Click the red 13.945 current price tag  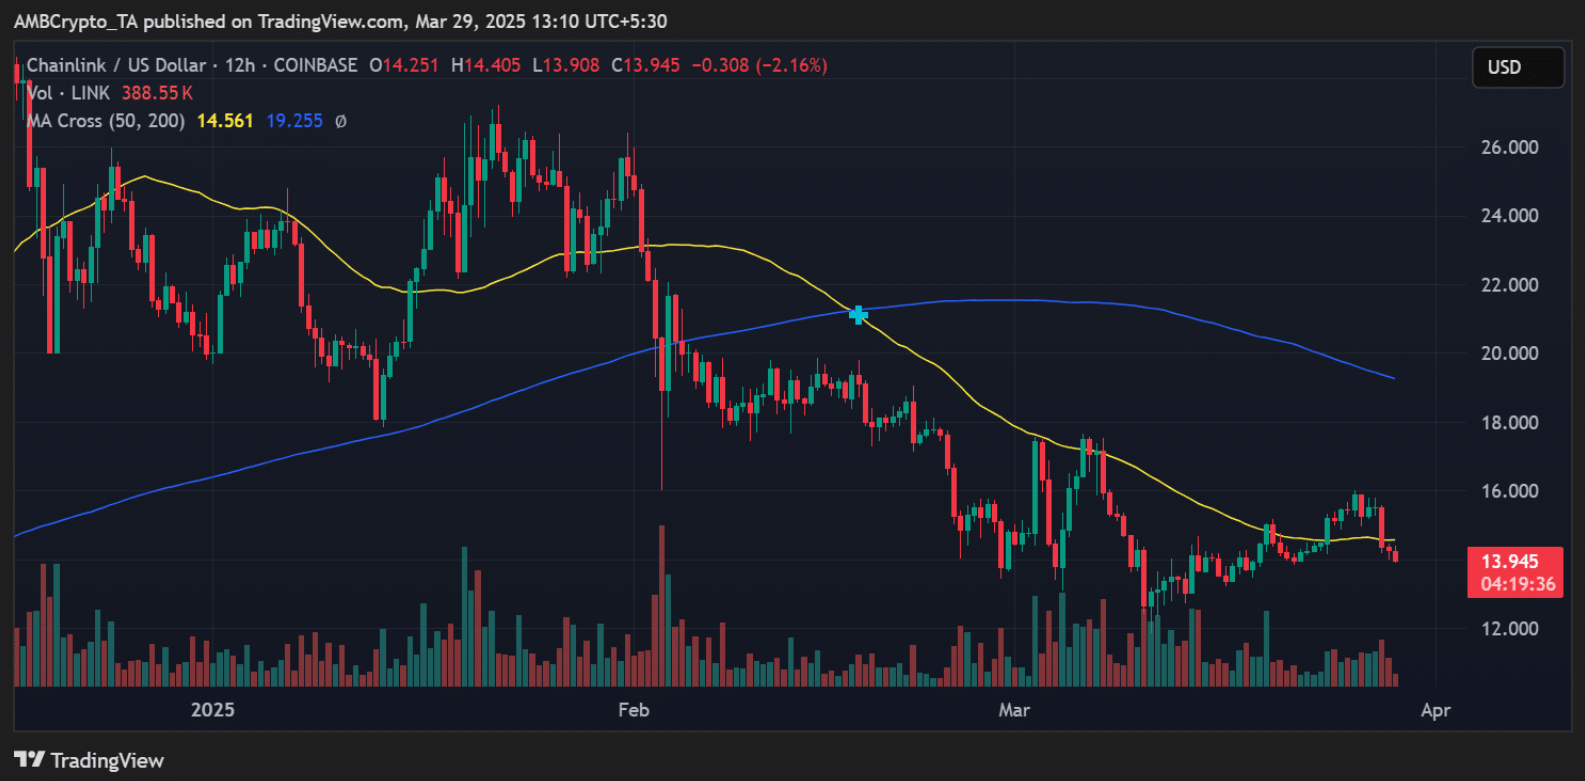click(1509, 561)
